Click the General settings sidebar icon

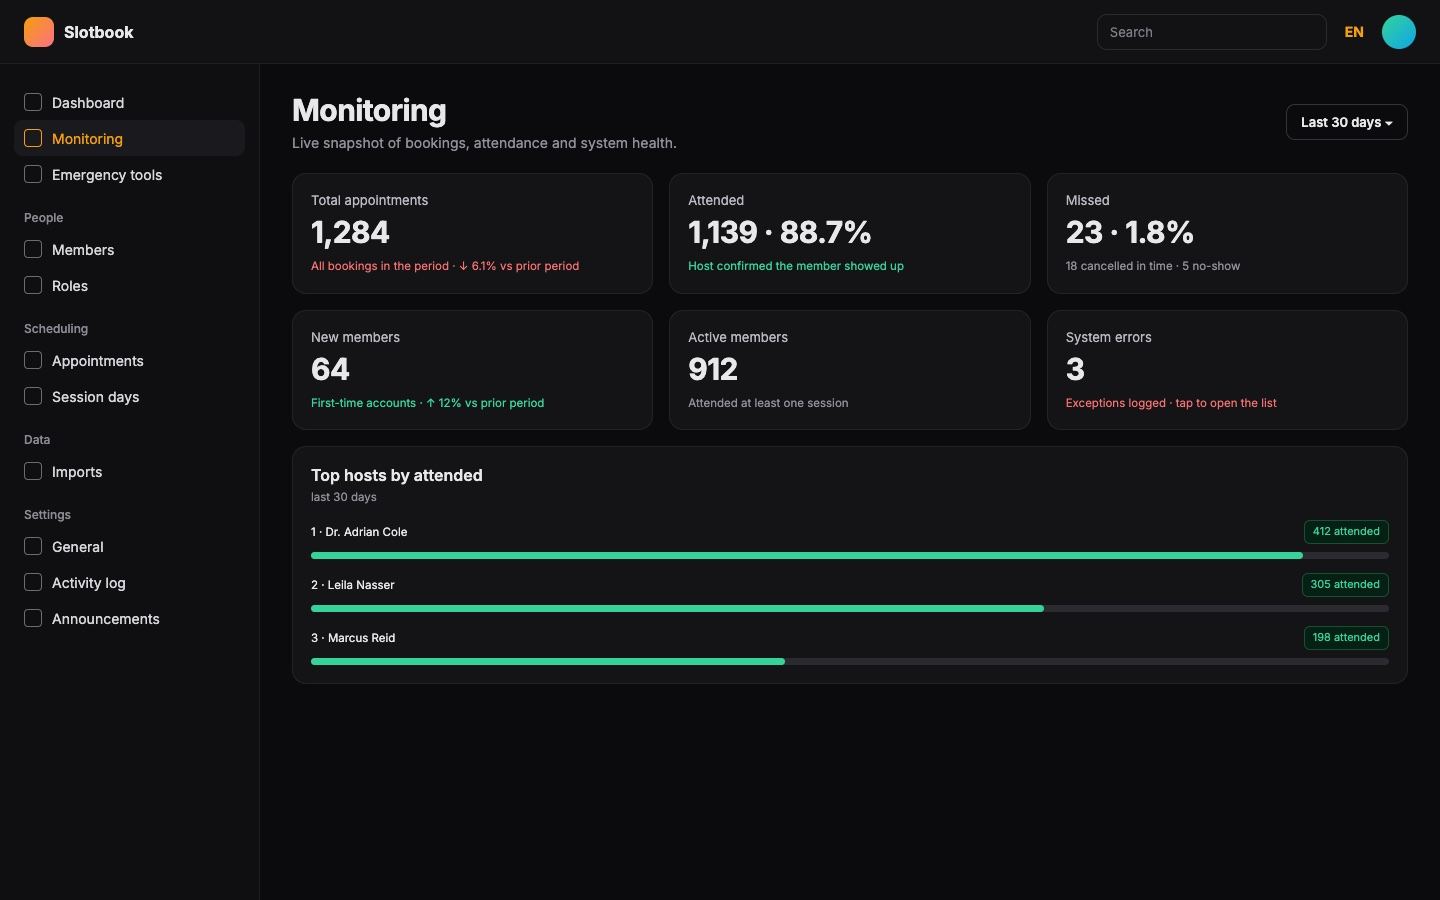(33, 546)
